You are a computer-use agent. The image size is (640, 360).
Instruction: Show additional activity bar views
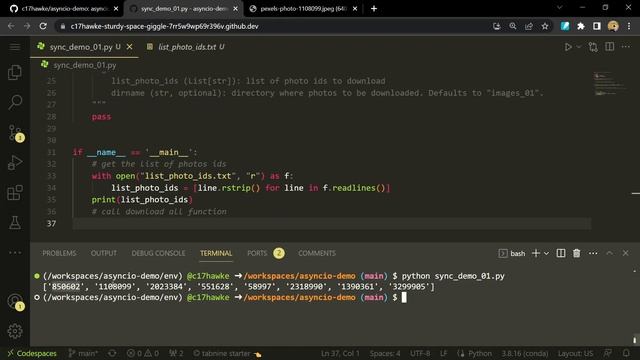(x=15, y=253)
